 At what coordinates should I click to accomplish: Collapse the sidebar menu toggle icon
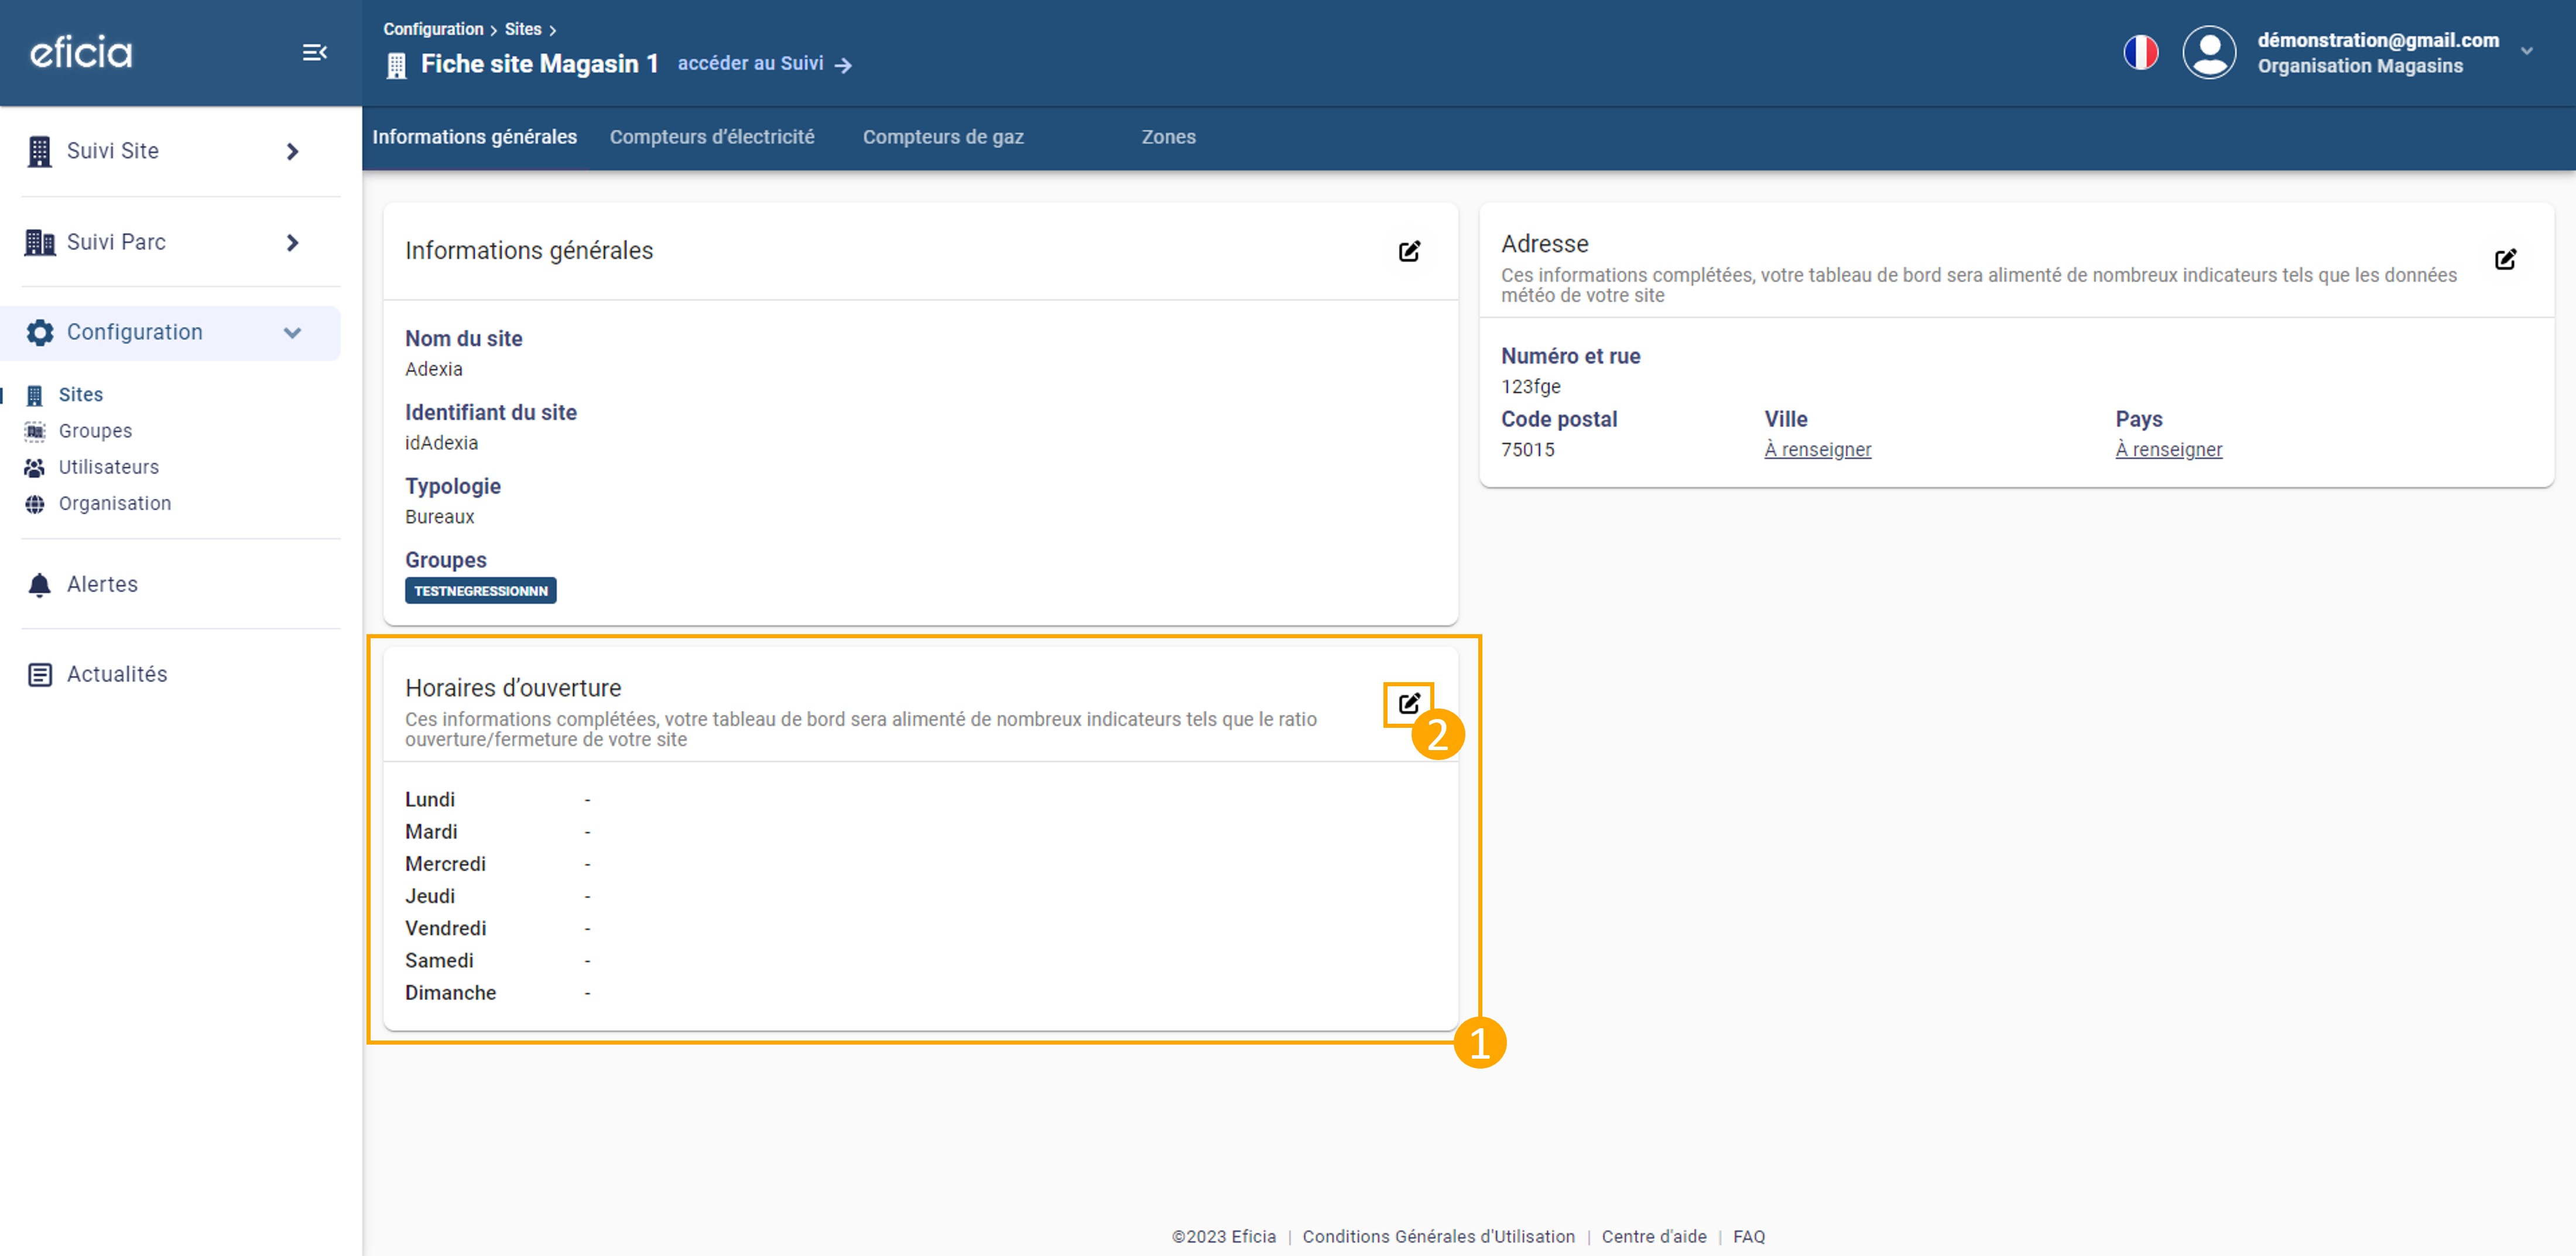tap(315, 52)
